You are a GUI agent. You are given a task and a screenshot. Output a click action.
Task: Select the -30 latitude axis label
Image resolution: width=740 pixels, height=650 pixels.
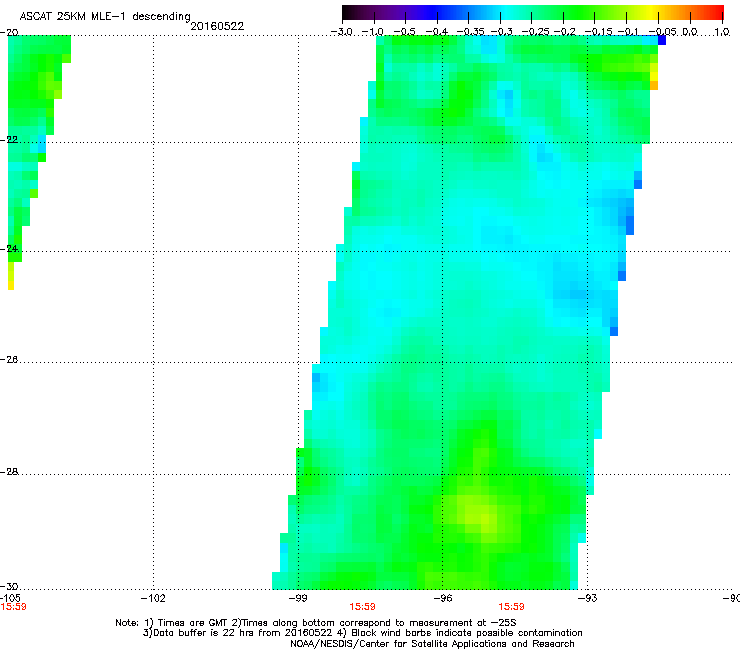9,586
